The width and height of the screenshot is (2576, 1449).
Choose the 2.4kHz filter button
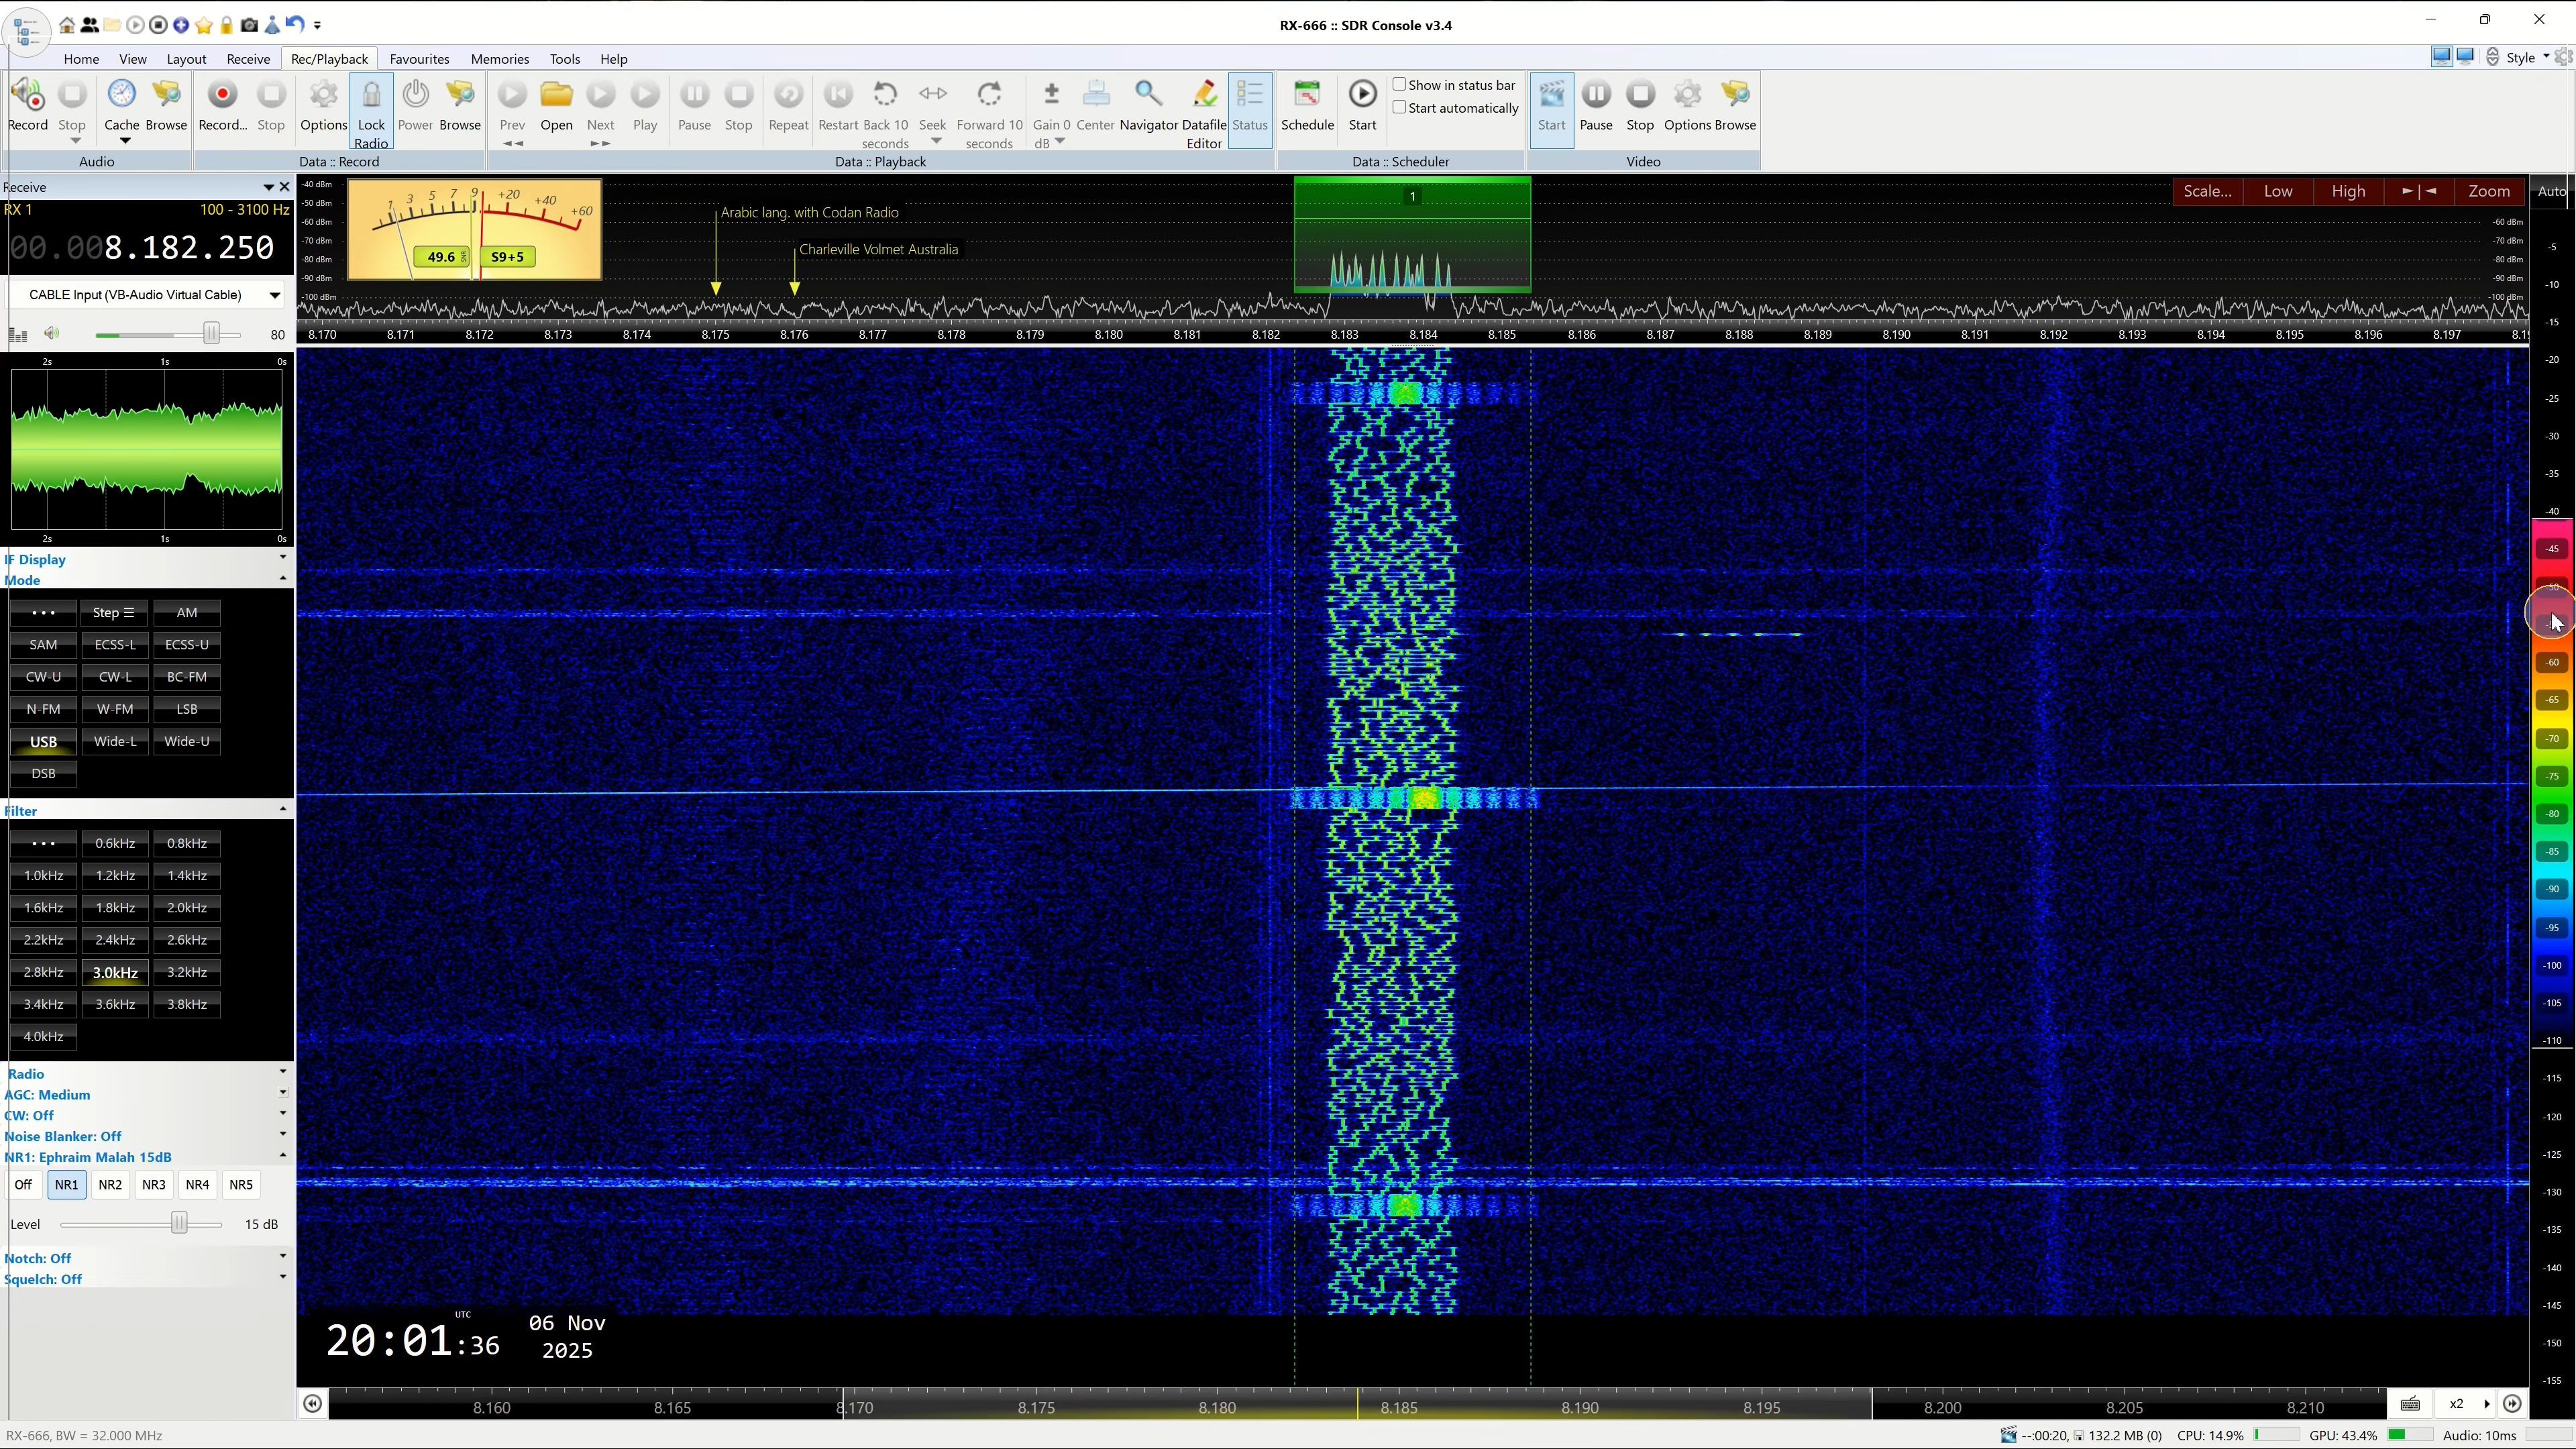(115, 940)
